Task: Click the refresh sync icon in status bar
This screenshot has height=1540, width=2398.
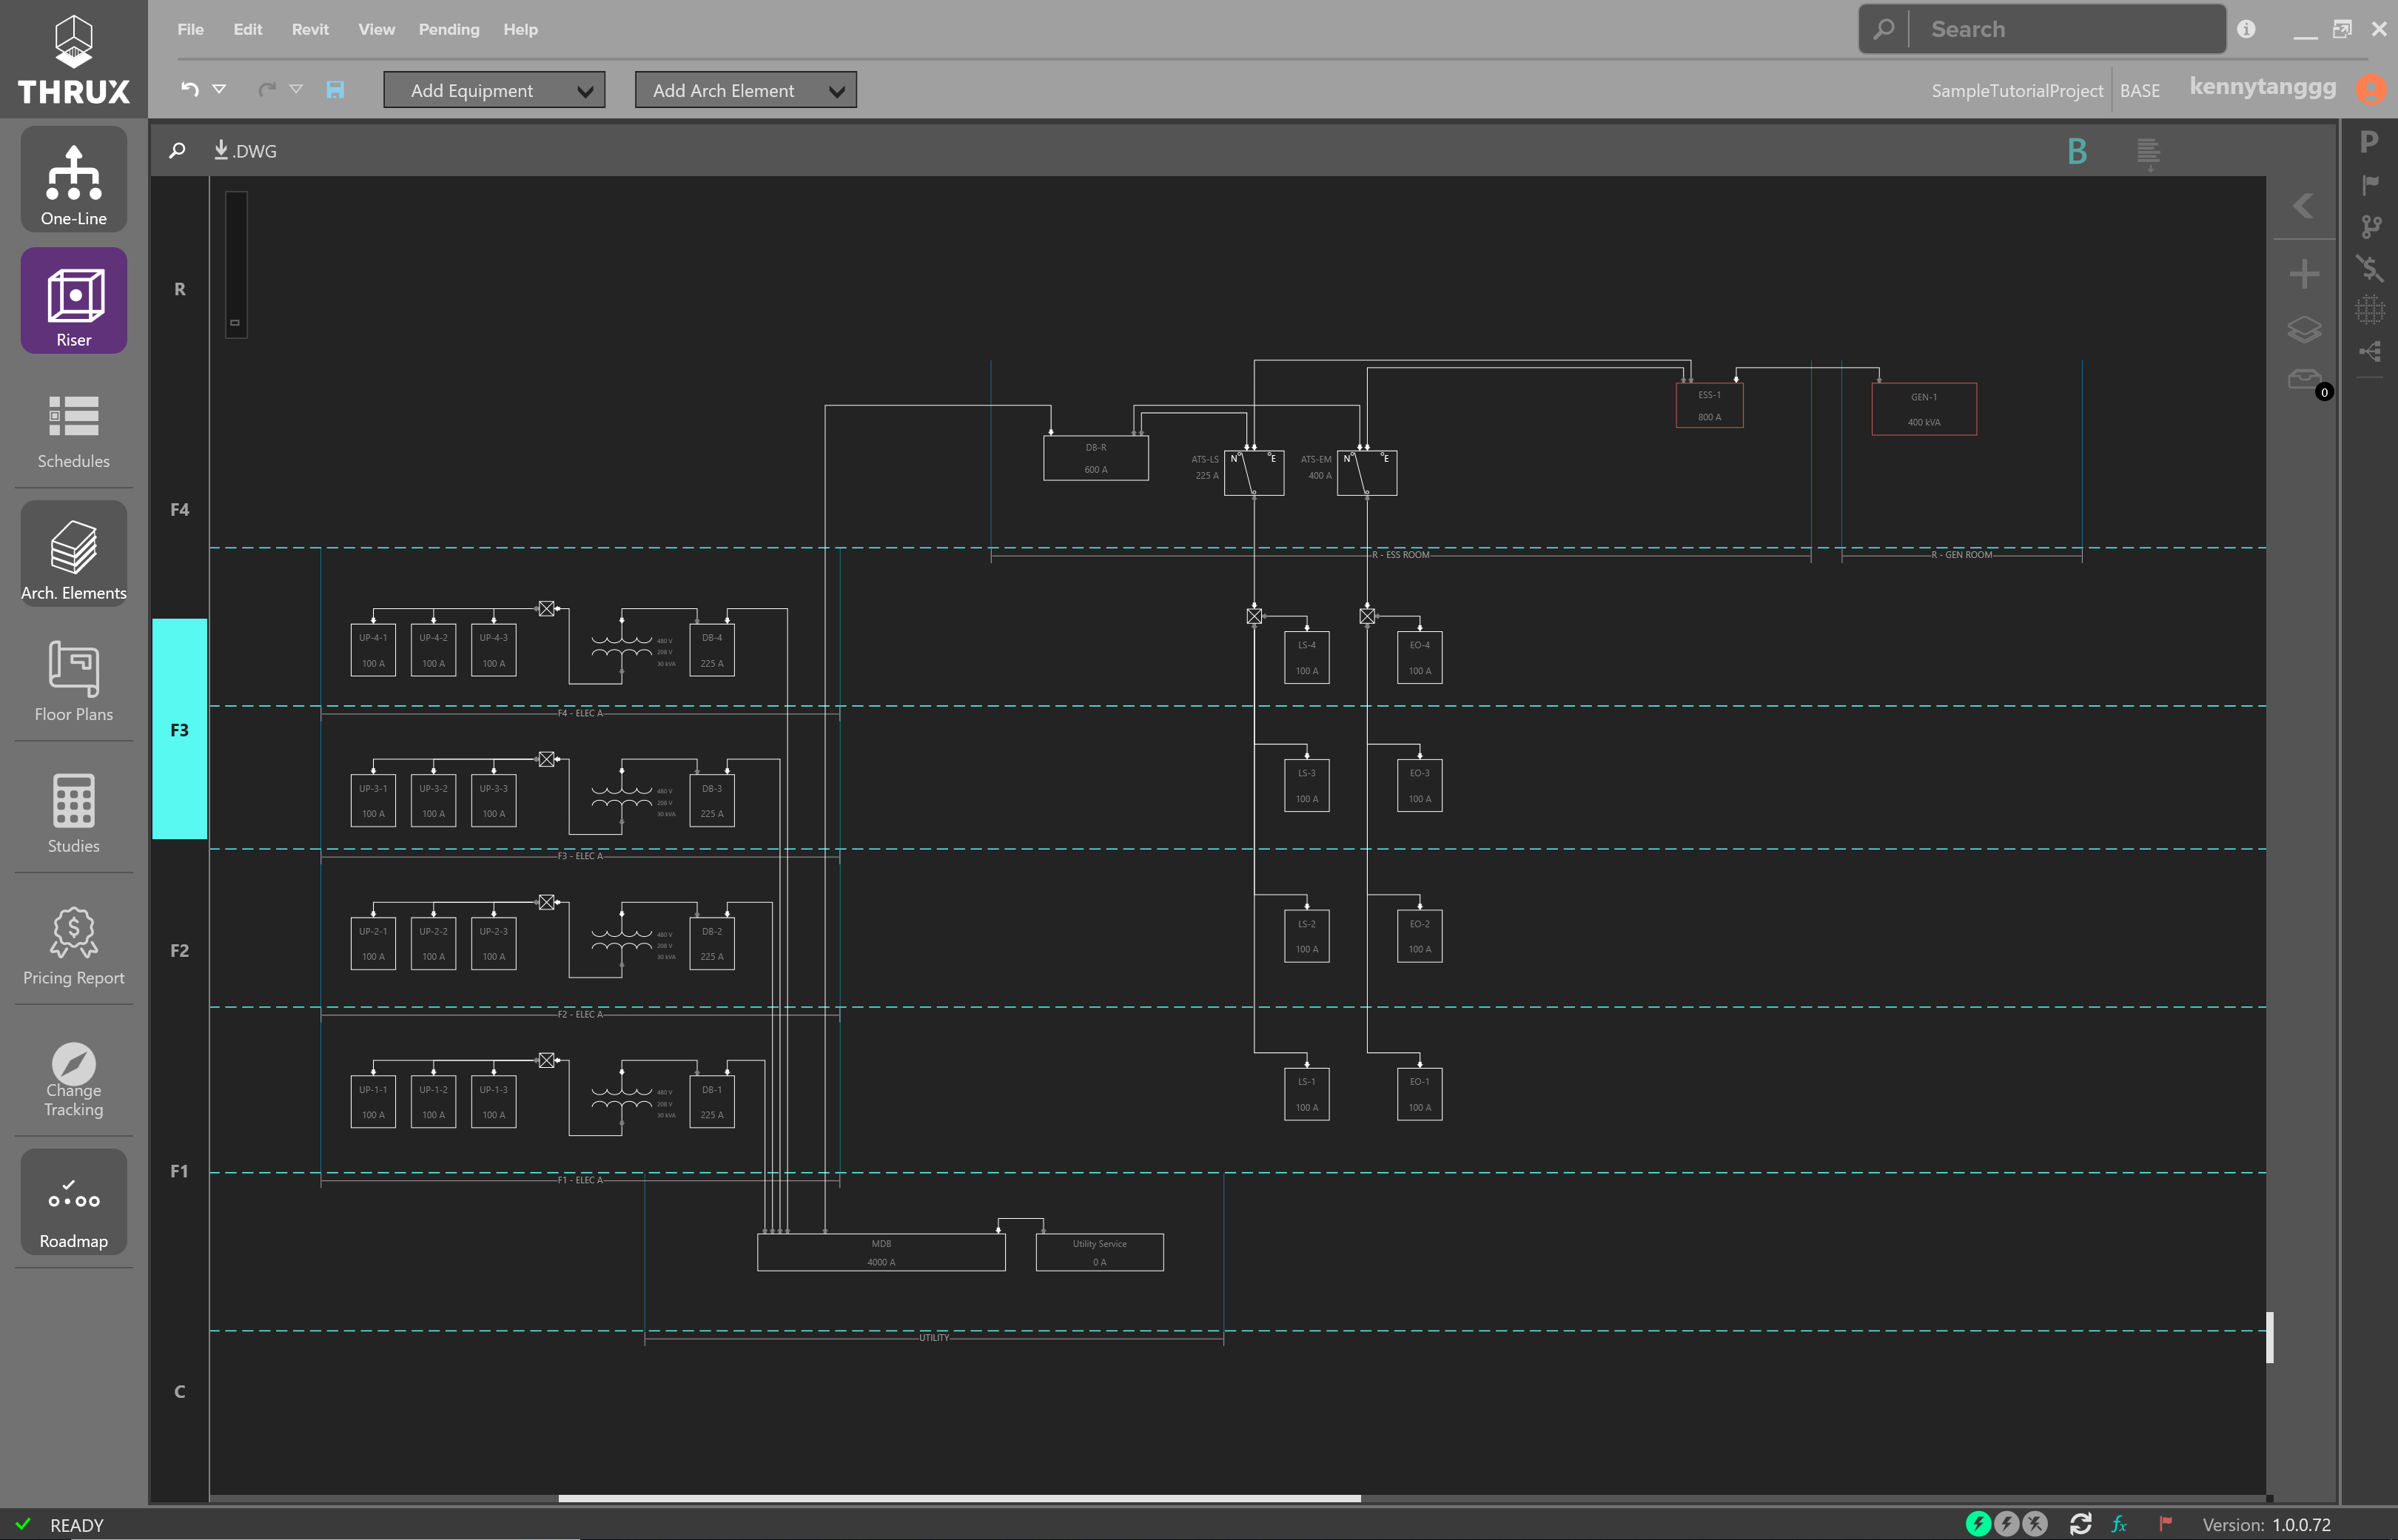Action: pyautogui.click(x=2081, y=1524)
